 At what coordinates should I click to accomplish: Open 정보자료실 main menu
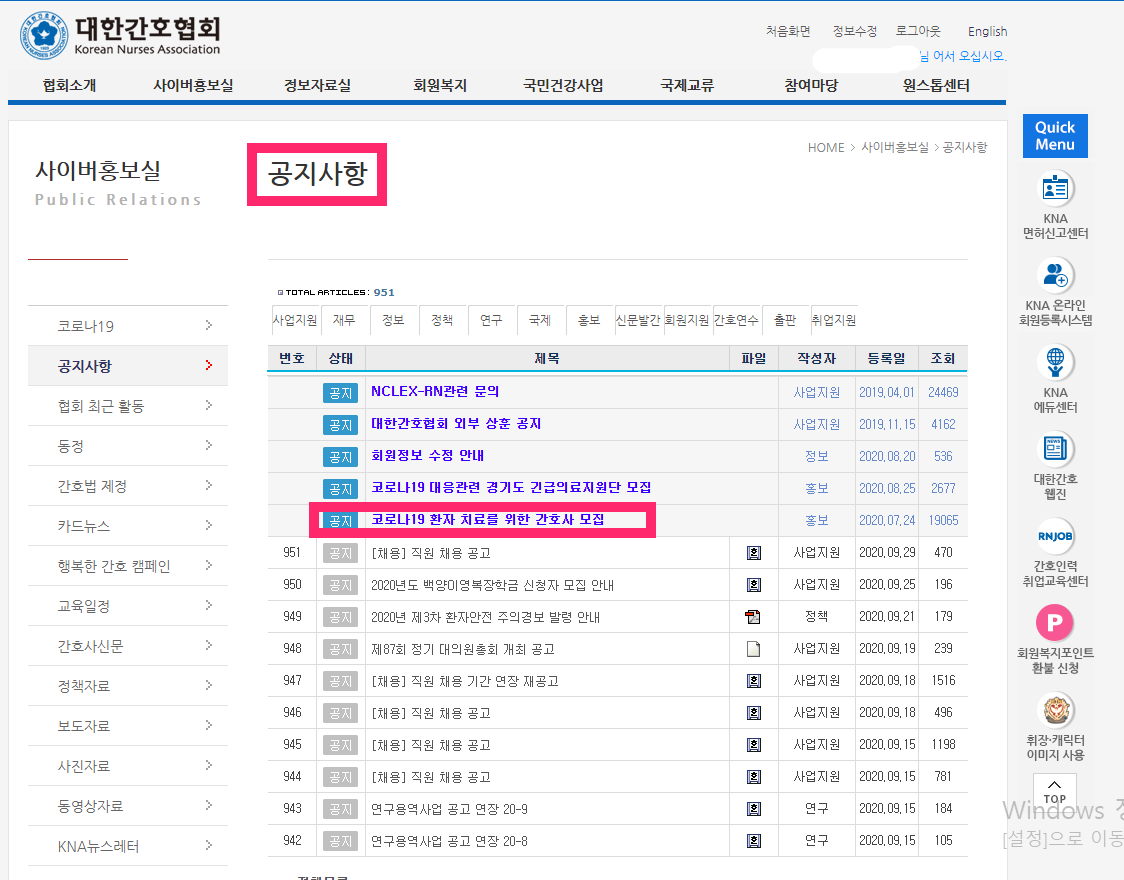[318, 85]
